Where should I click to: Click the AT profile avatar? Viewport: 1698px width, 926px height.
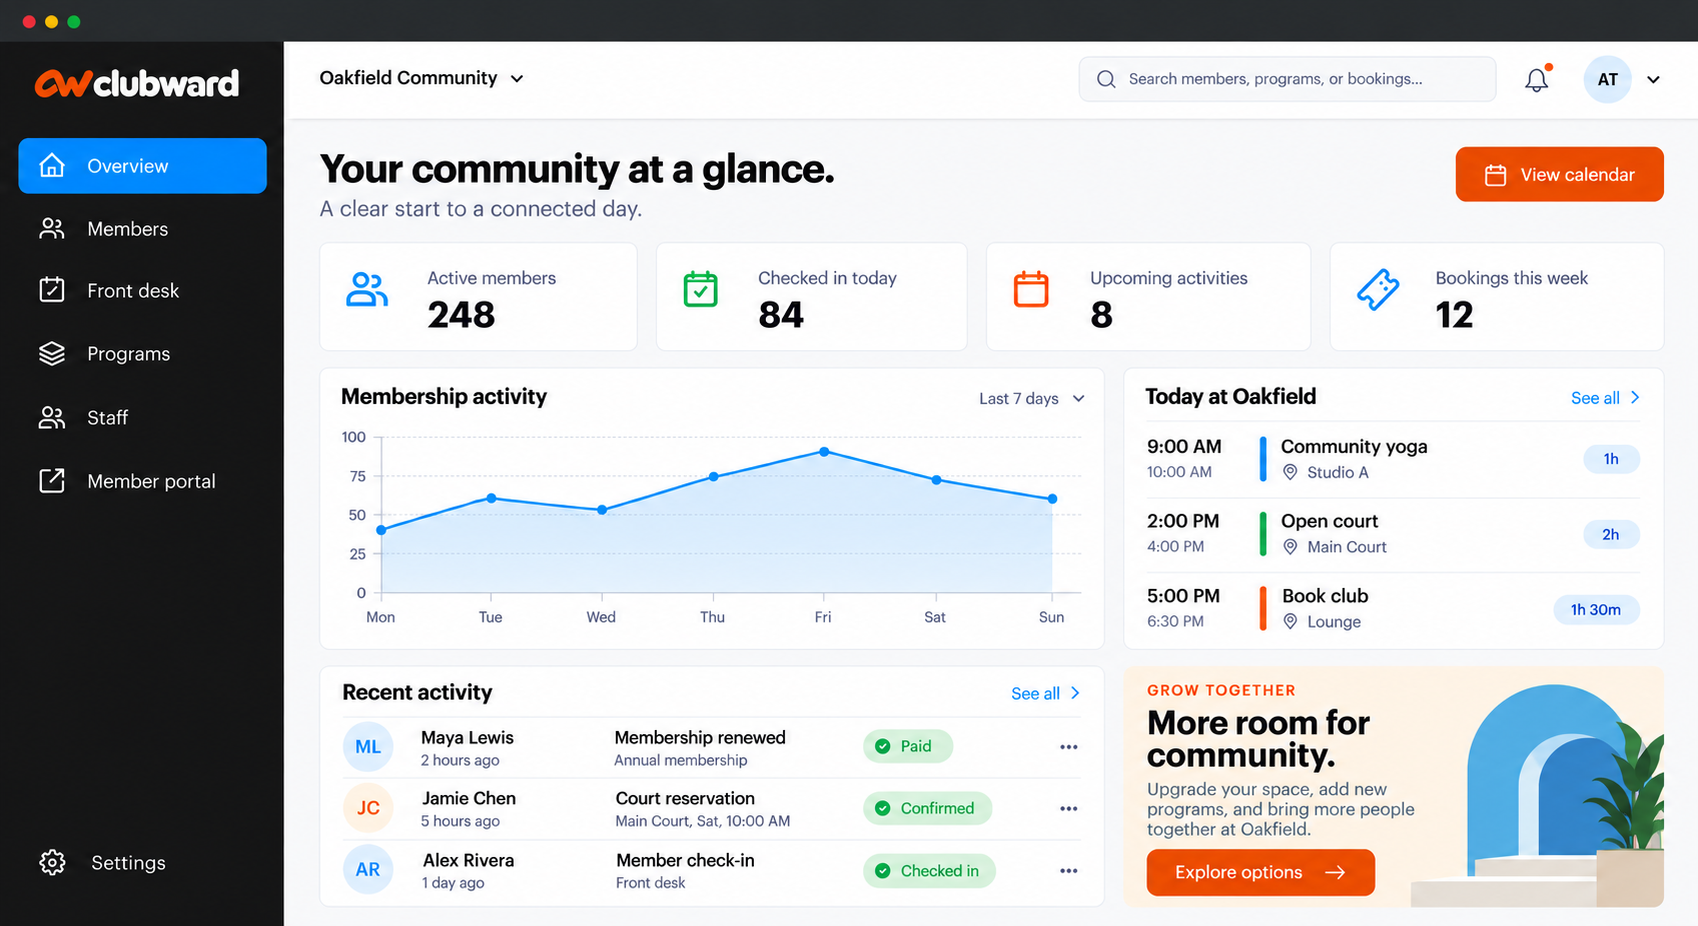pos(1608,80)
